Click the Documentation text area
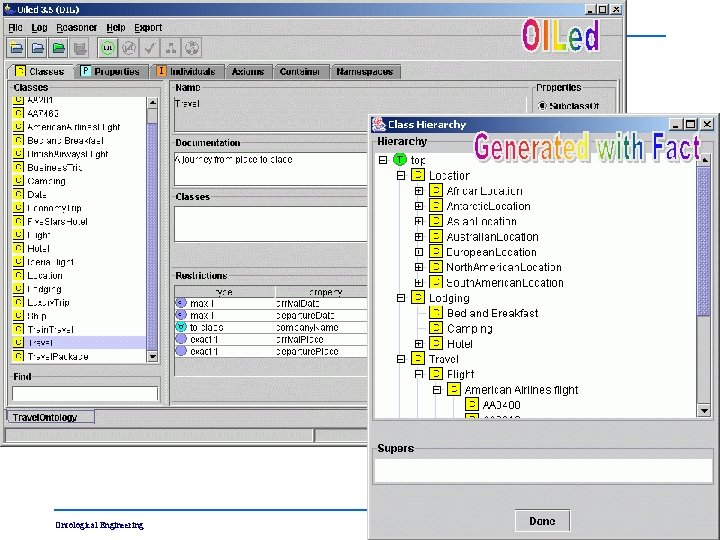This screenshot has width=720, height=540. coord(271,169)
